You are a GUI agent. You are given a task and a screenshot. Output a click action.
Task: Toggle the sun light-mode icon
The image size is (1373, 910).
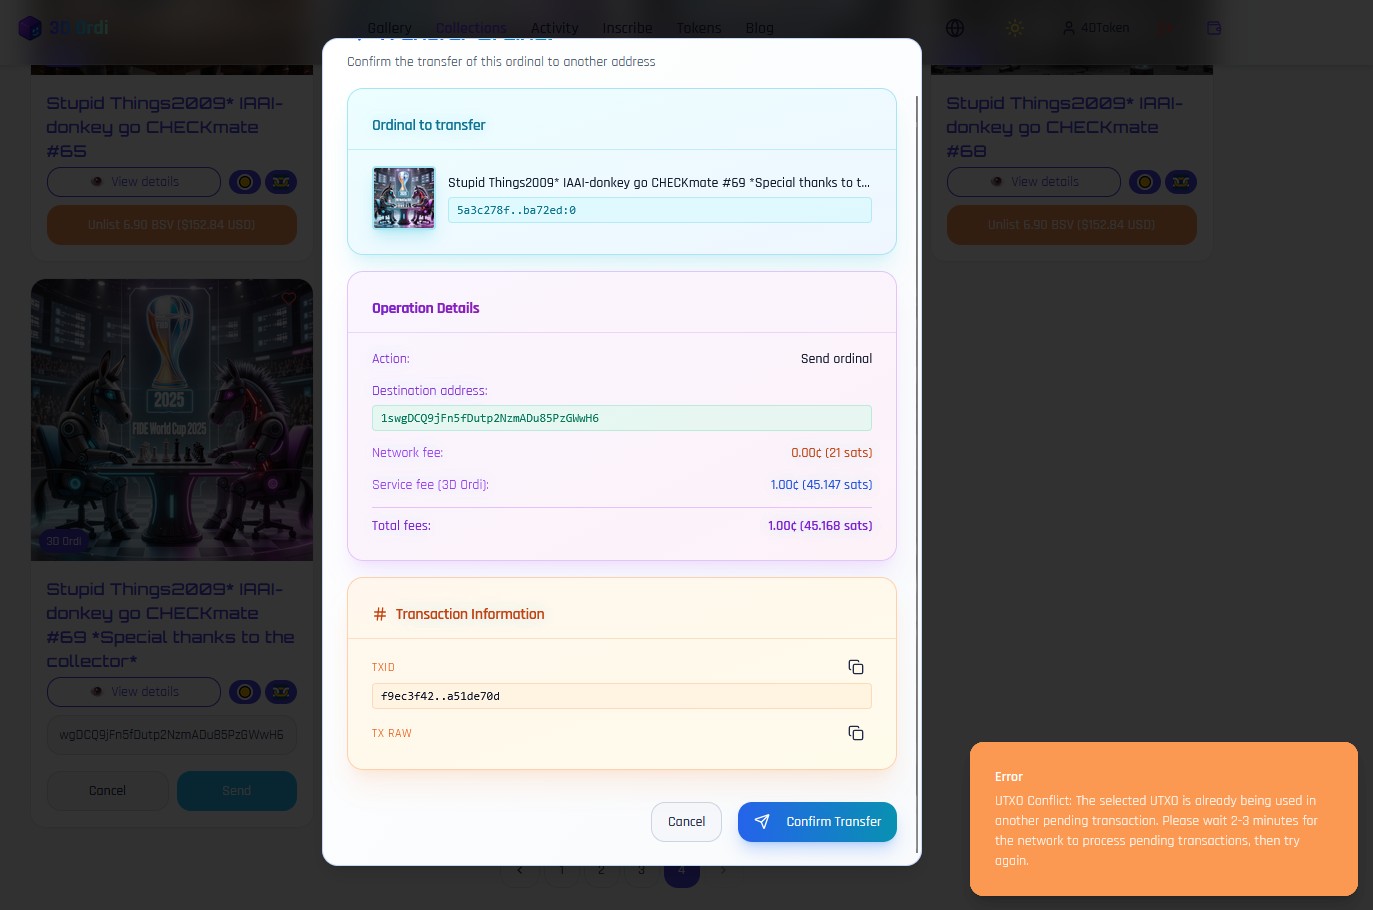tap(1015, 28)
